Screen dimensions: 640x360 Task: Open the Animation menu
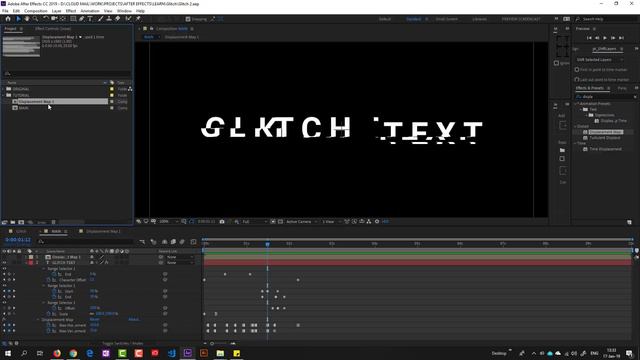click(x=90, y=11)
